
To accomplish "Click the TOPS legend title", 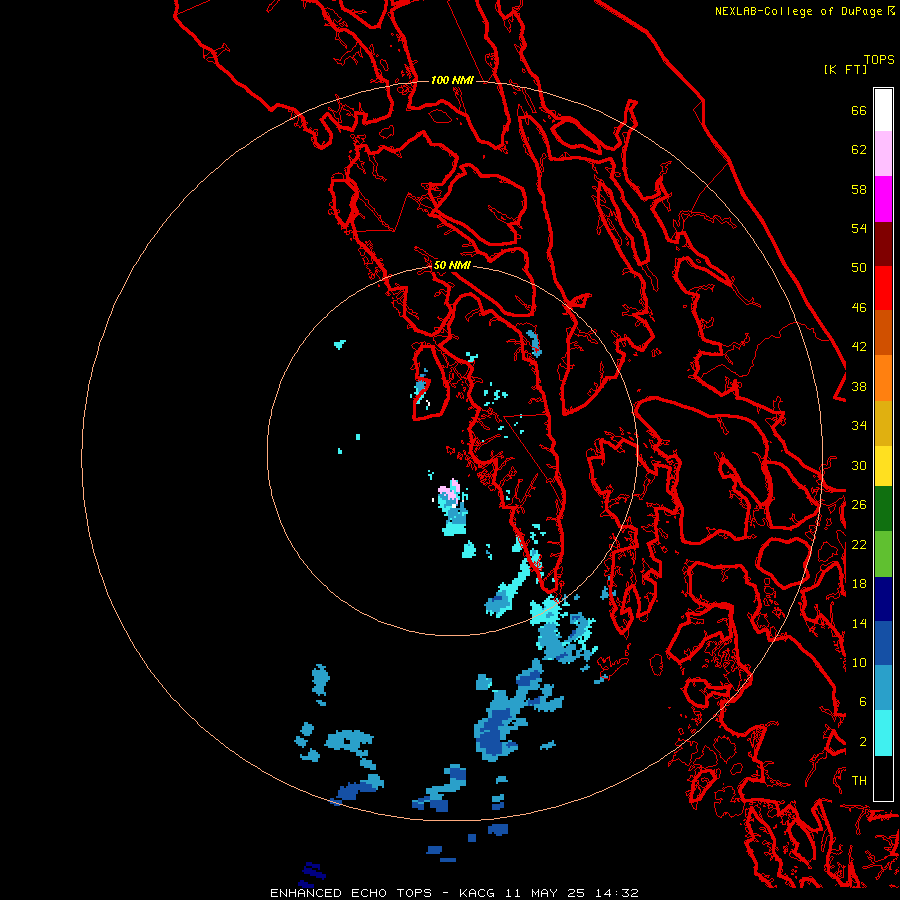I will point(879,60).
